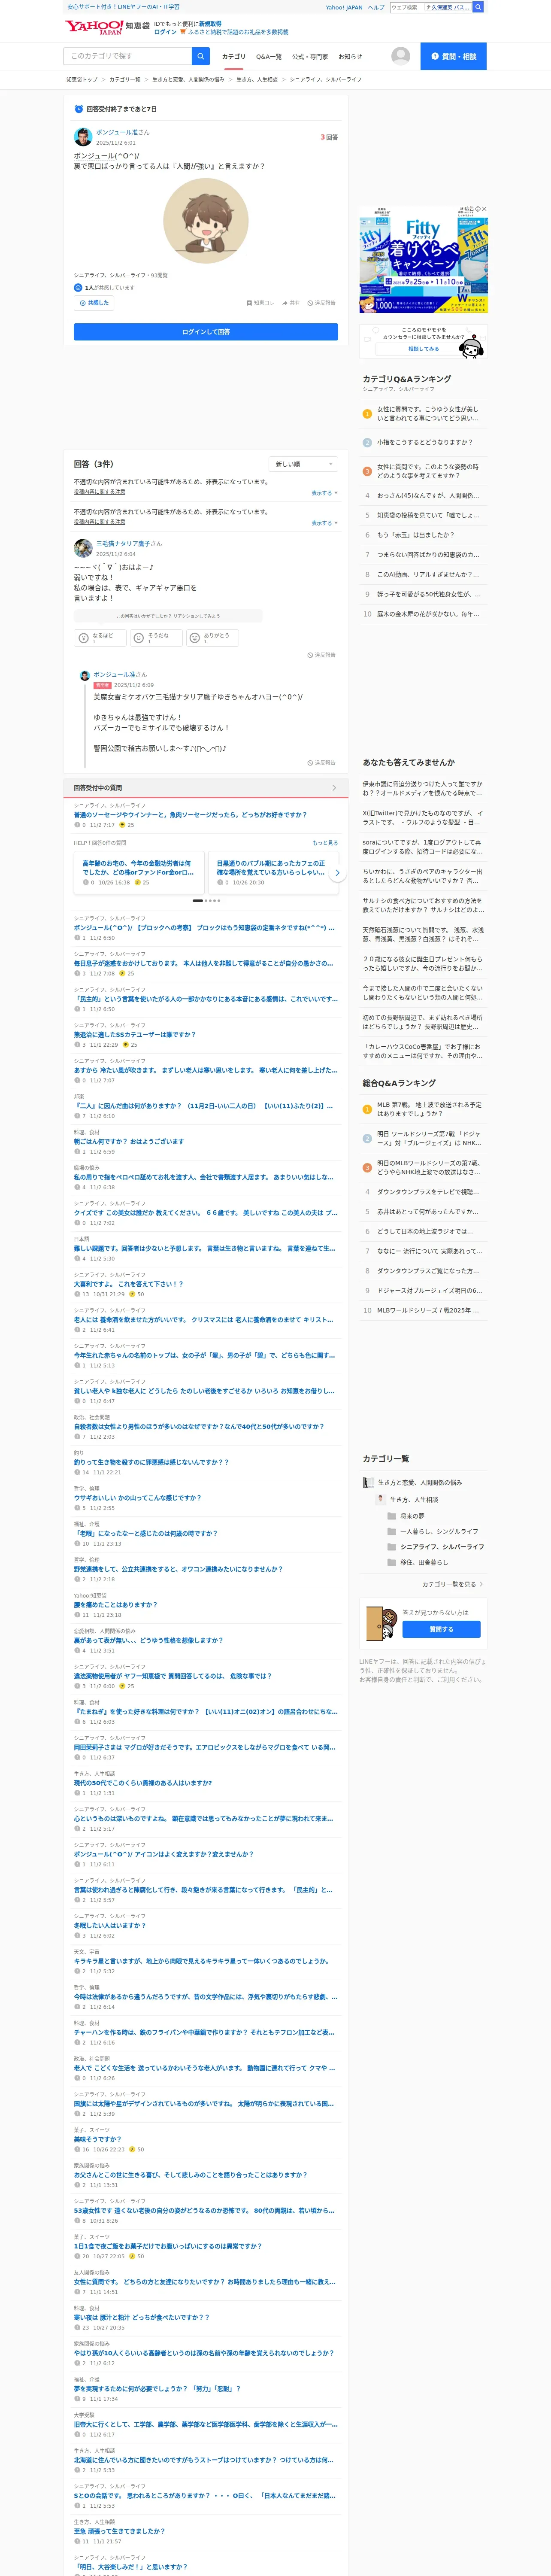Report violation on 三毛猫ナタリア鷹子's answer
Viewport: 551px width, 2576px height.
tap(322, 655)
